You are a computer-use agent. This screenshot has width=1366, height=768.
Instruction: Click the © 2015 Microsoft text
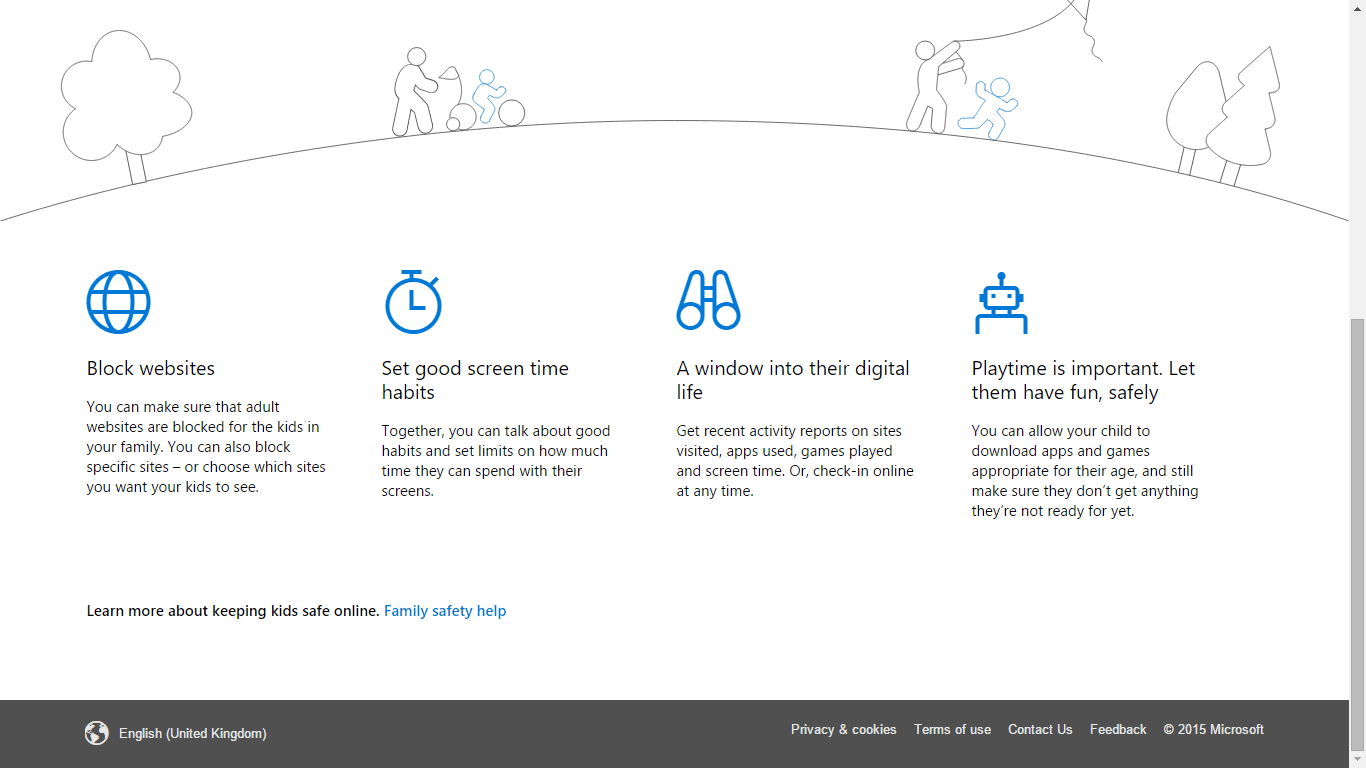pyautogui.click(x=1213, y=730)
